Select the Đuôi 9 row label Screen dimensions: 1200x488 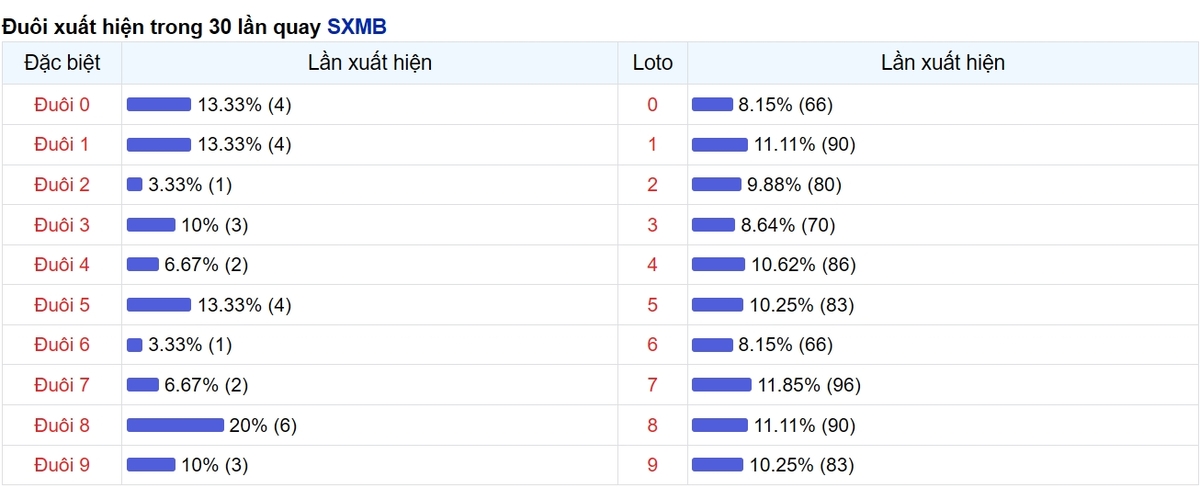(62, 465)
